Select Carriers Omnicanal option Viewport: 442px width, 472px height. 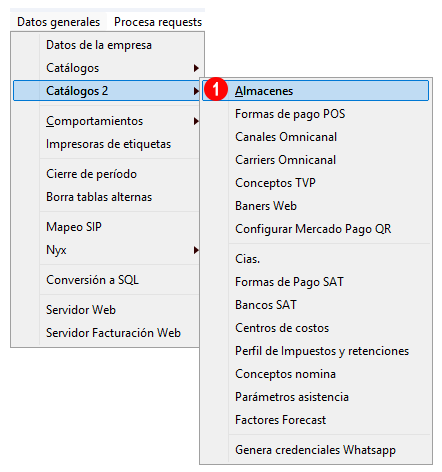tap(285, 160)
